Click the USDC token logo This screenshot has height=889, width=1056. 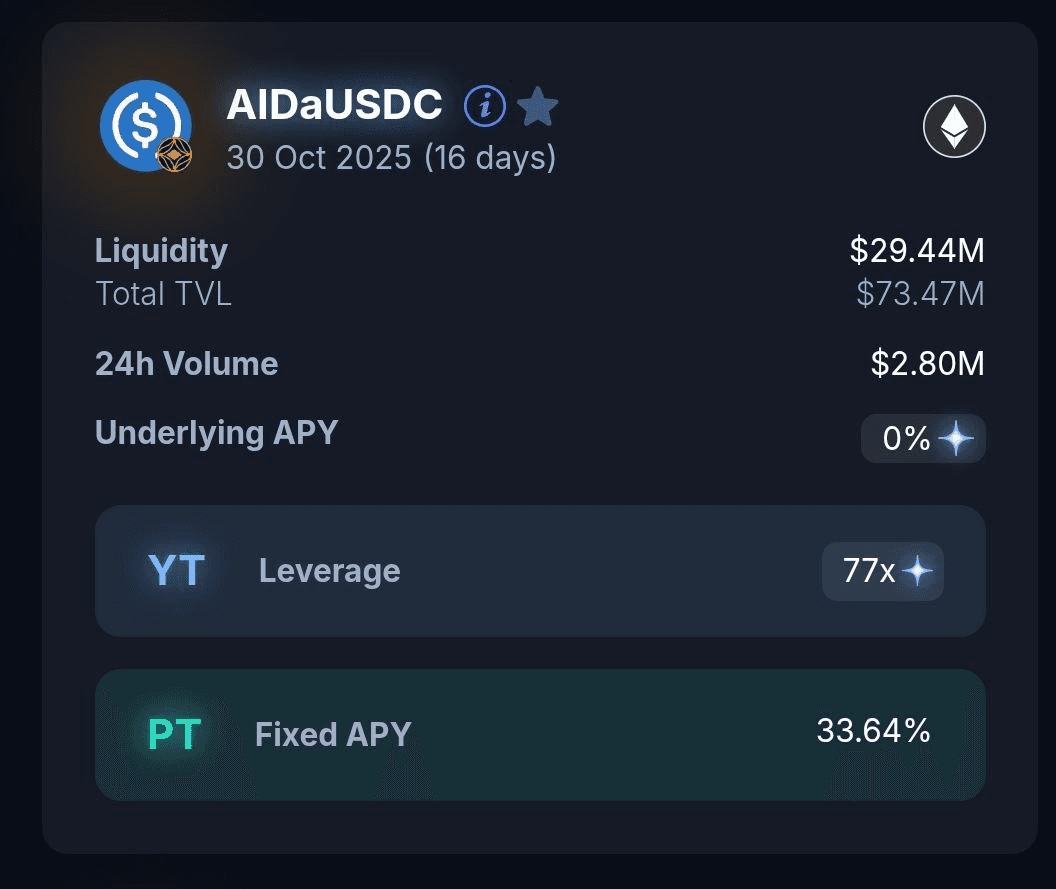tap(143, 123)
